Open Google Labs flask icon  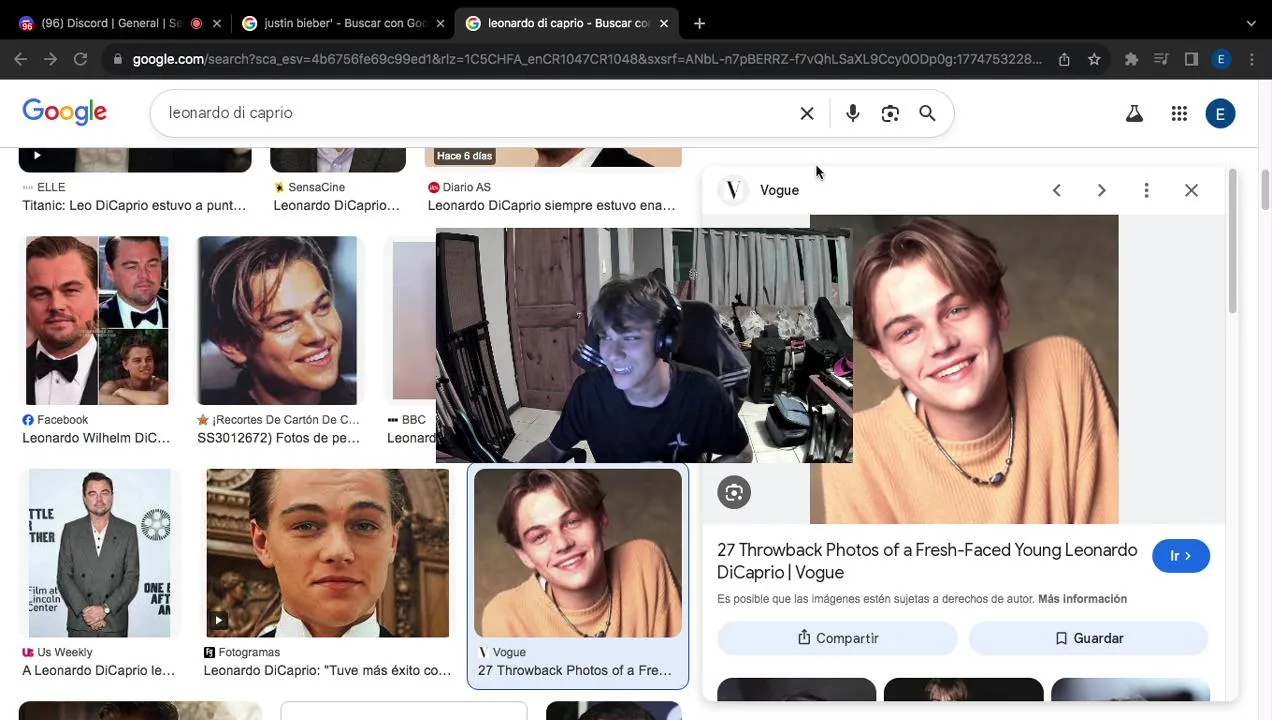tap(1134, 113)
